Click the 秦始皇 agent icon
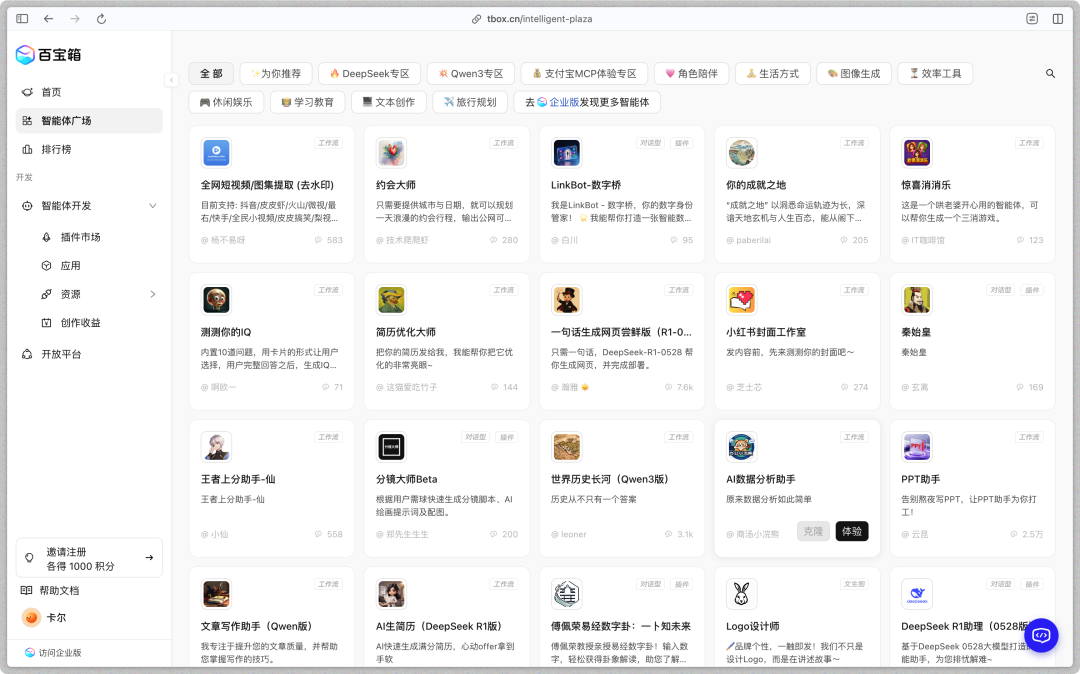Image resolution: width=1080 pixels, height=674 pixels. point(917,300)
